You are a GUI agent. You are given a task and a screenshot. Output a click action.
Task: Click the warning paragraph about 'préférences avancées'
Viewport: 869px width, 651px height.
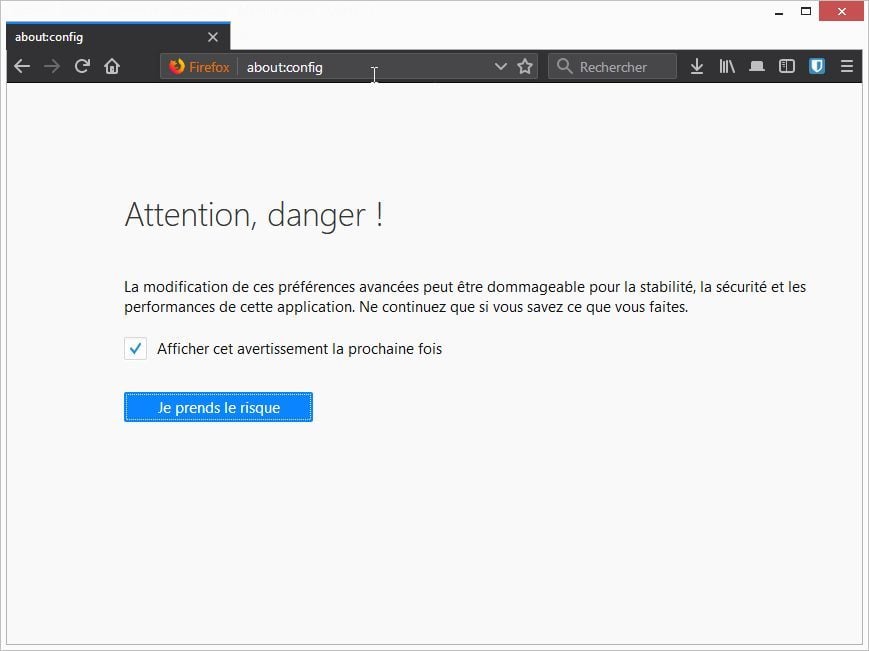(x=464, y=297)
